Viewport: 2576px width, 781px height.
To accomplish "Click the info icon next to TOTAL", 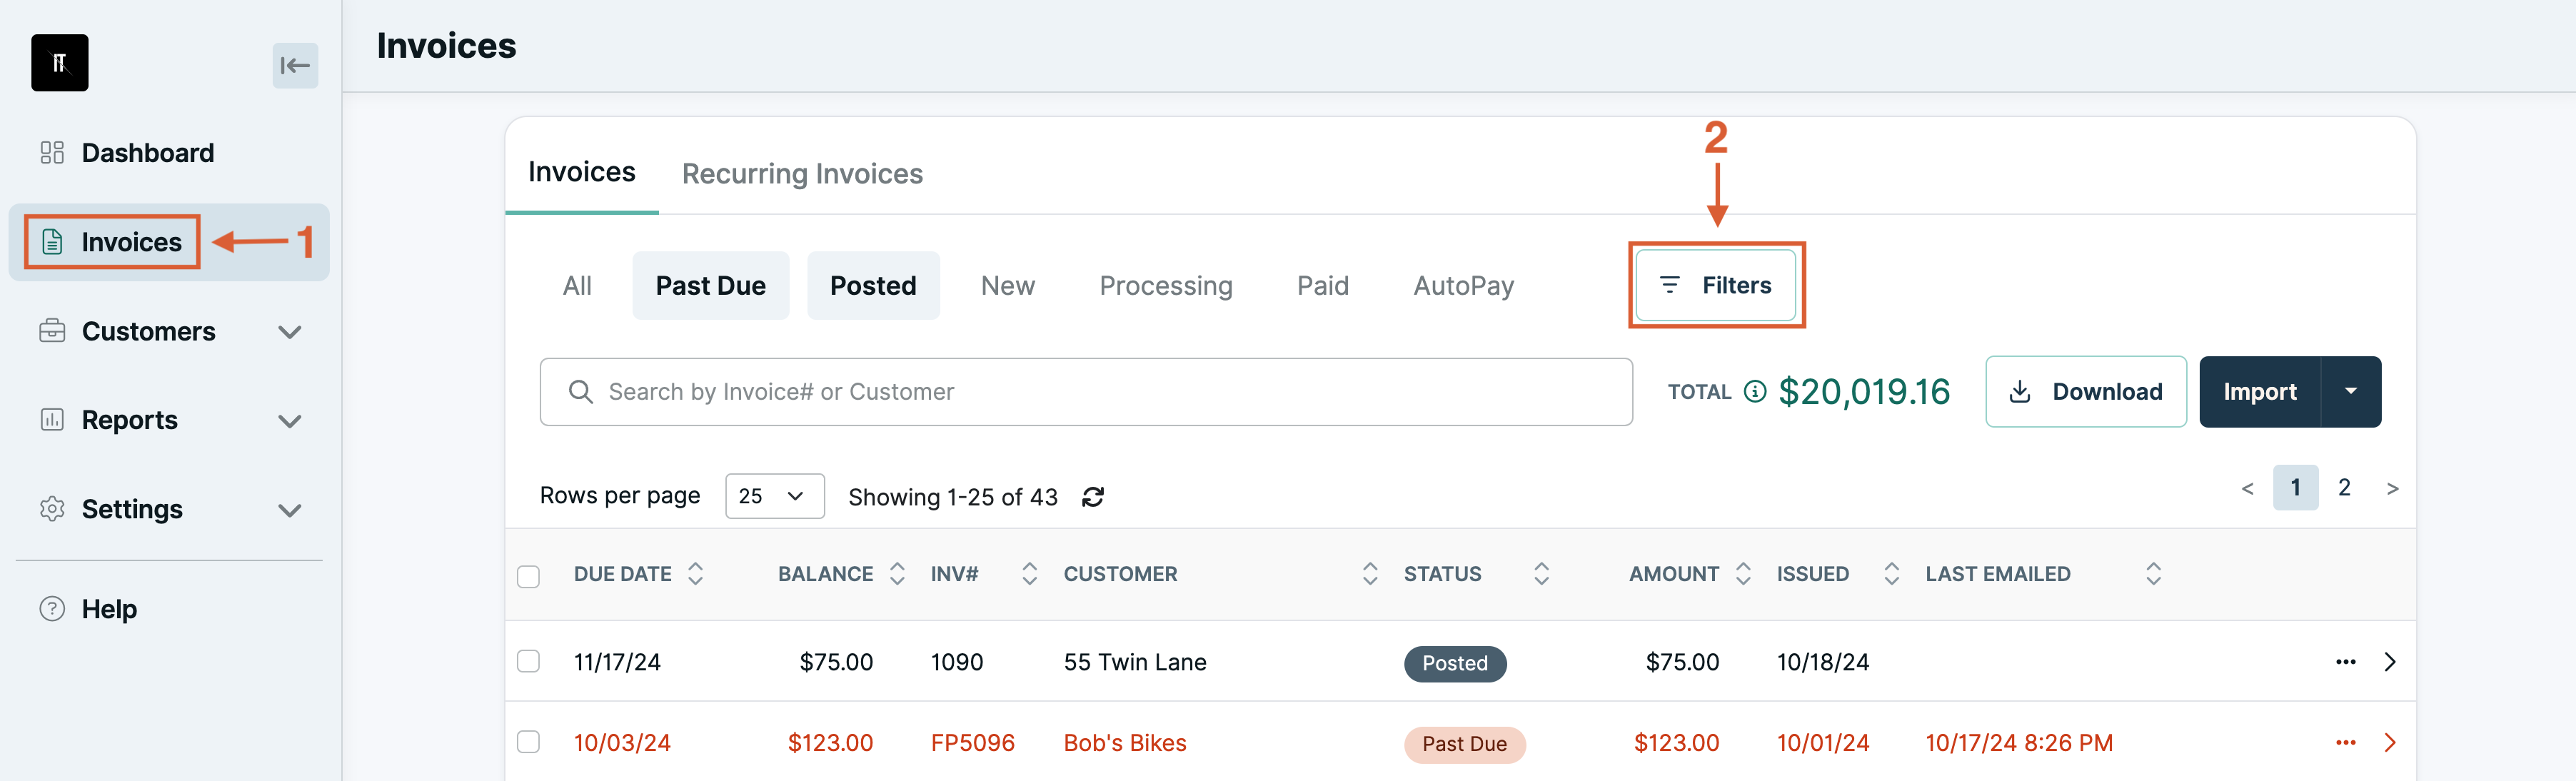I will click(1755, 391).
